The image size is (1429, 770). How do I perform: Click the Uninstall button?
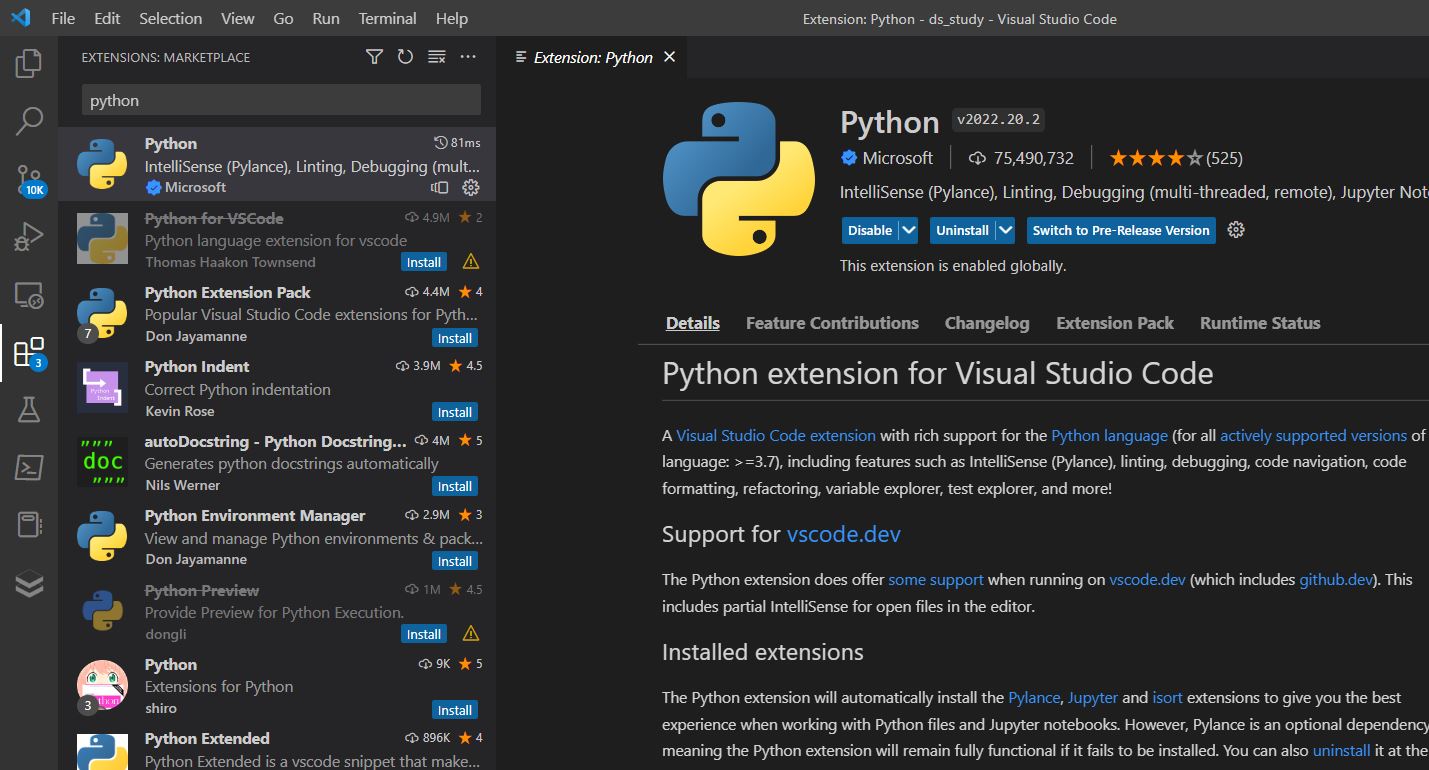962,230
